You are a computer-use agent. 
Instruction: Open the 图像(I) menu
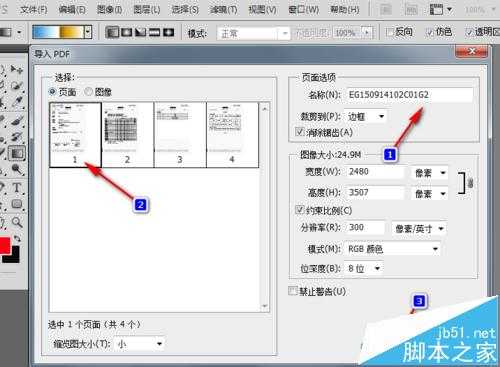point(109,10)
